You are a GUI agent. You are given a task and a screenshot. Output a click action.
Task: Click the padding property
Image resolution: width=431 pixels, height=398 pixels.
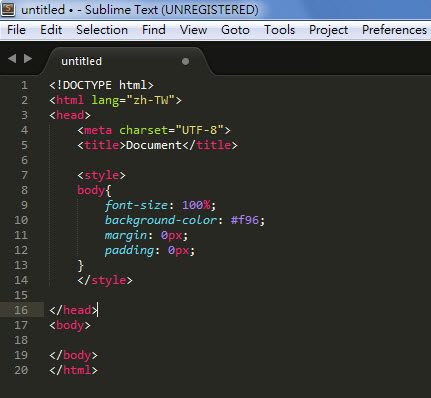click(129, 250)
